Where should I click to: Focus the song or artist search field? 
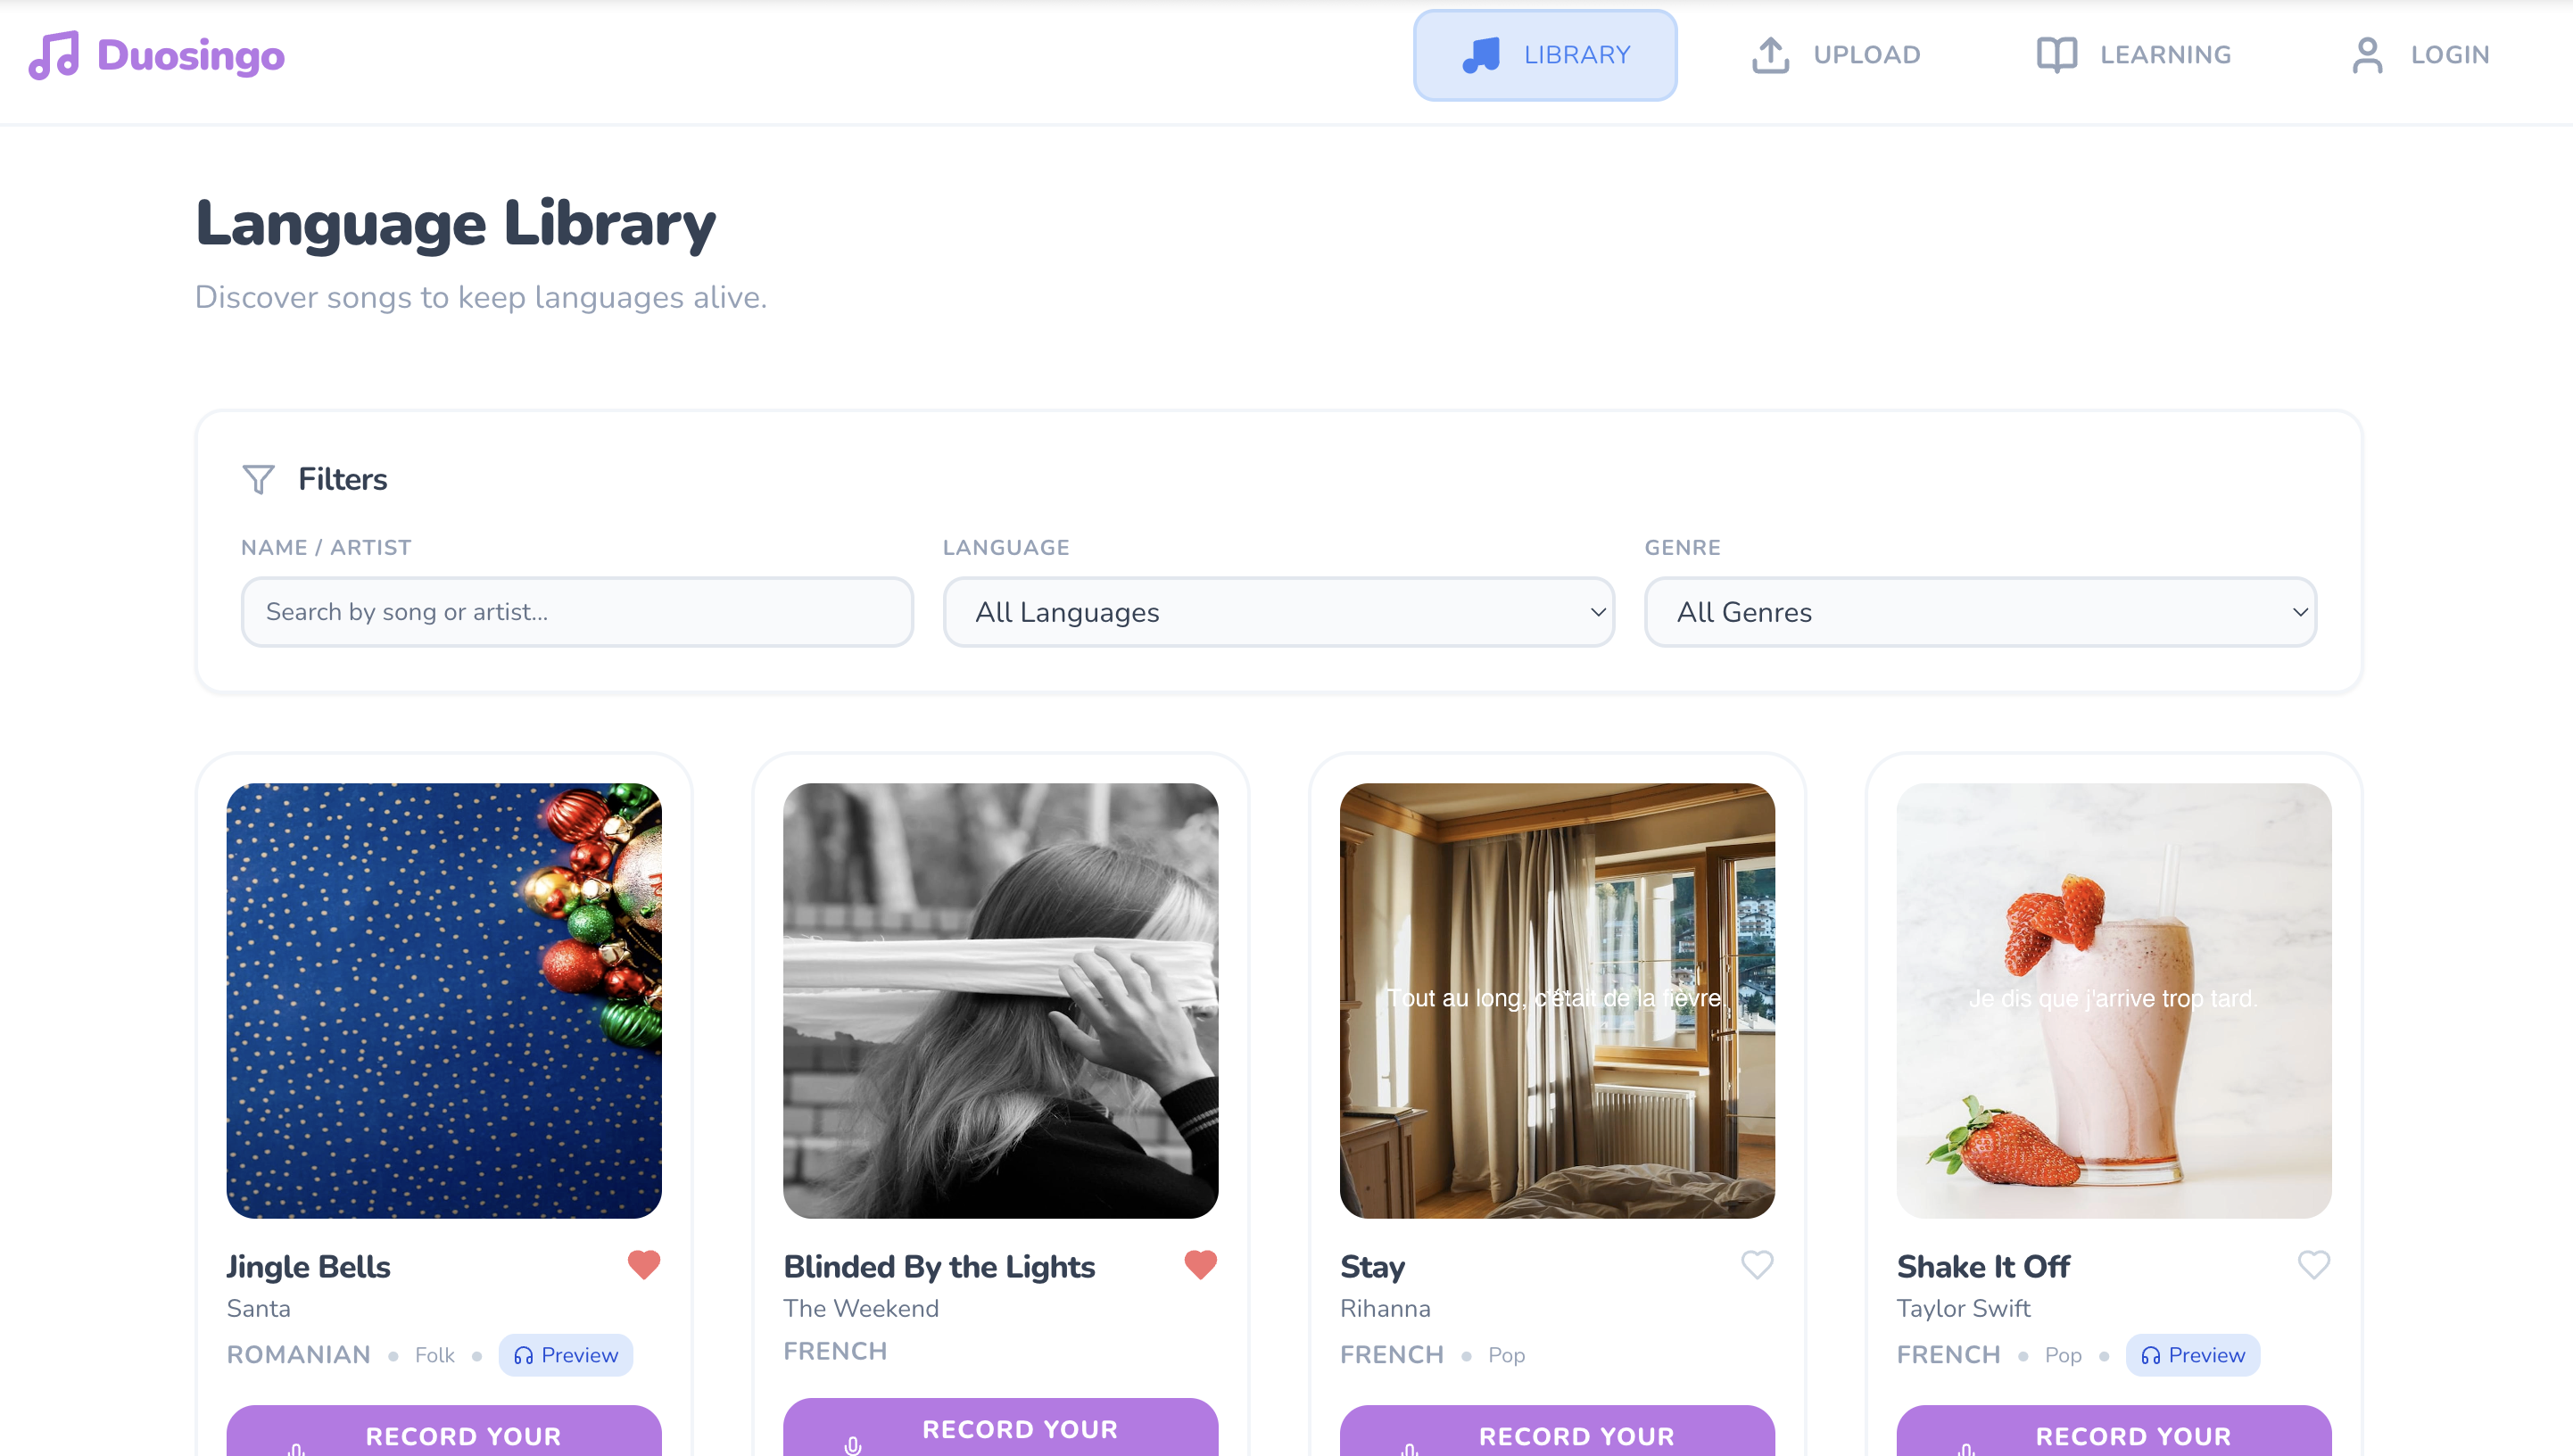tap(577, 612)
